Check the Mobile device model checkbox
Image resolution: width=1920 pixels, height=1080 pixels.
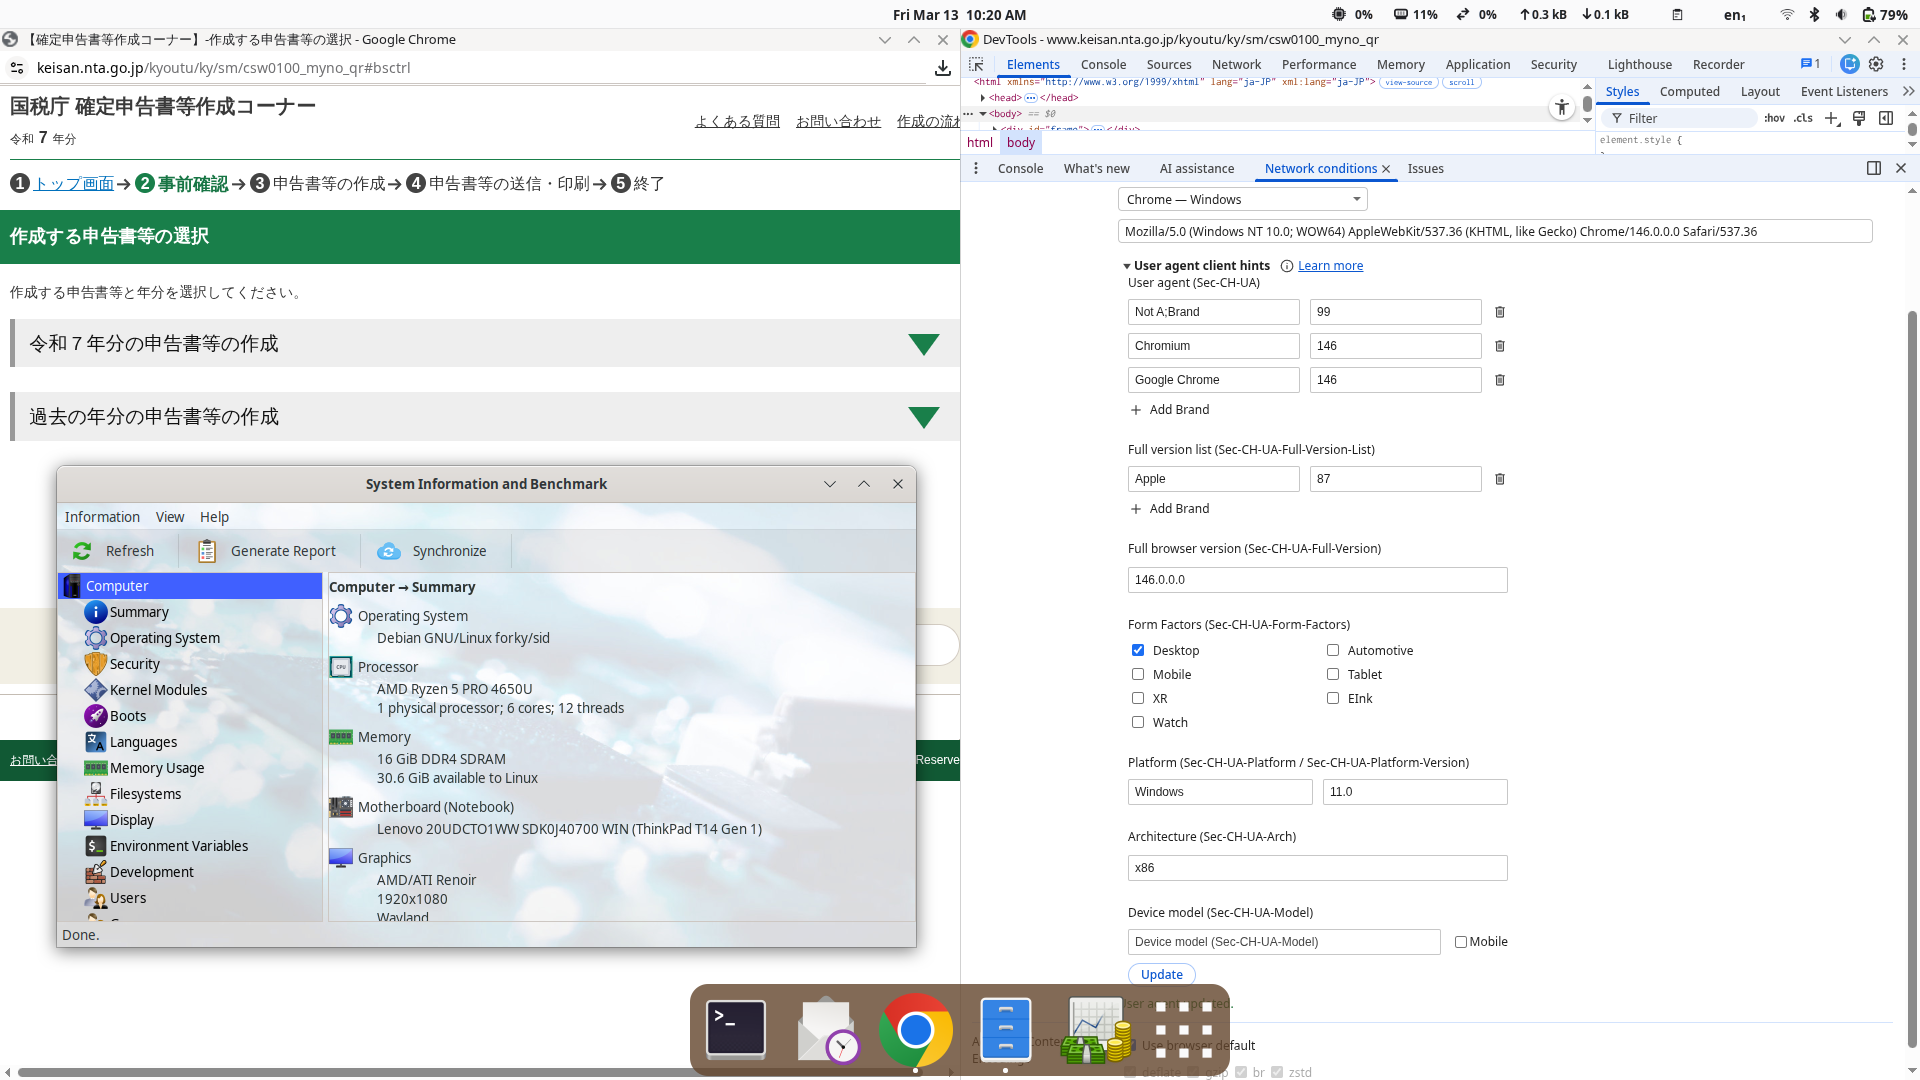pyautogui.click(x=1461, y=942)
